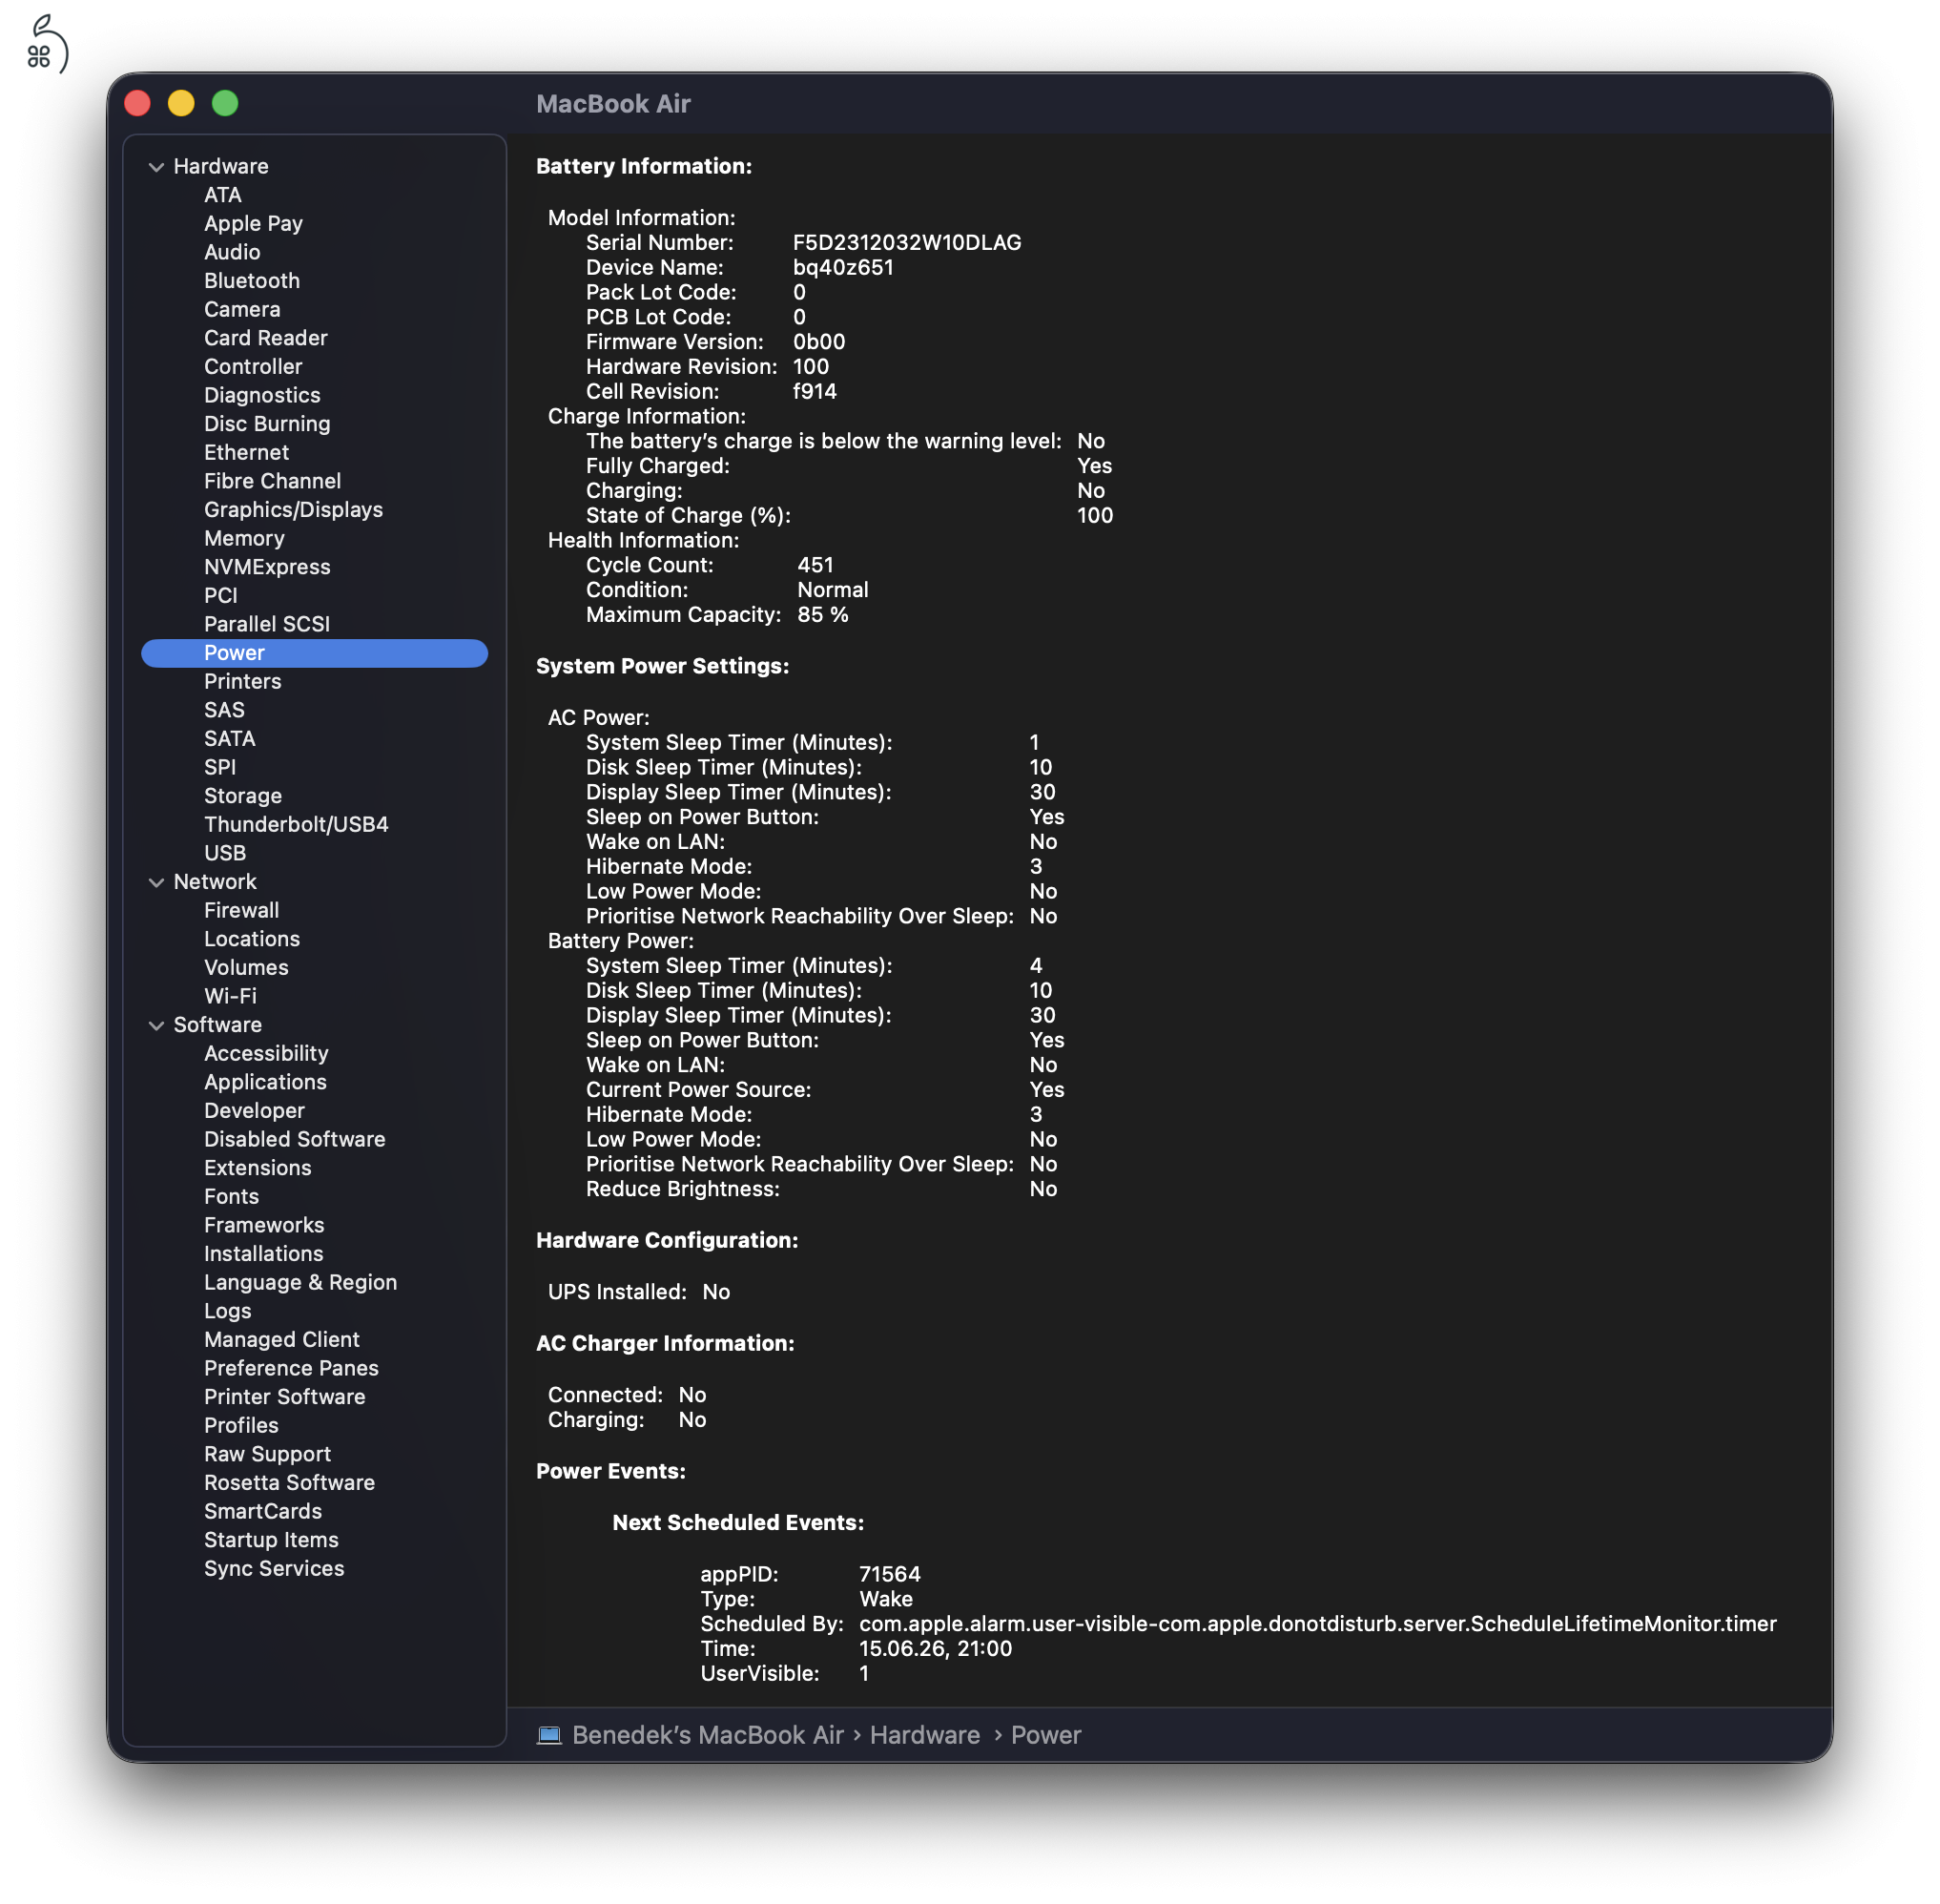The image size is (1940, 1904).
Task: Open Storage hardware info
Action: (243, 797)
